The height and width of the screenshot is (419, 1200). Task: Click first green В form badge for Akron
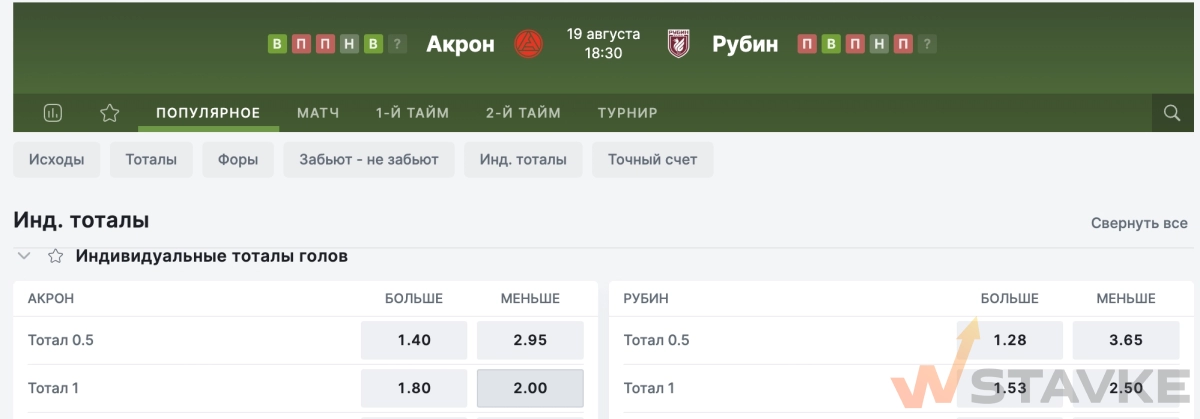277,44
